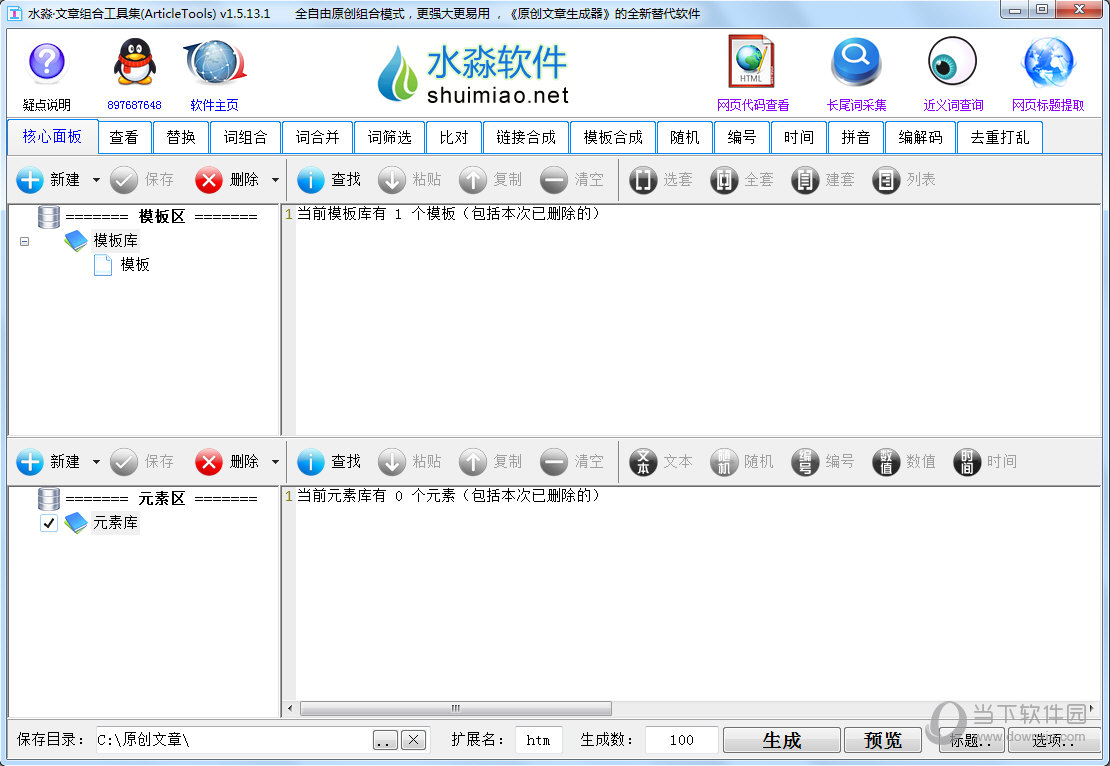Open the 词合并 tab
The image size is (1110, 766).
(x=318, y=137)
